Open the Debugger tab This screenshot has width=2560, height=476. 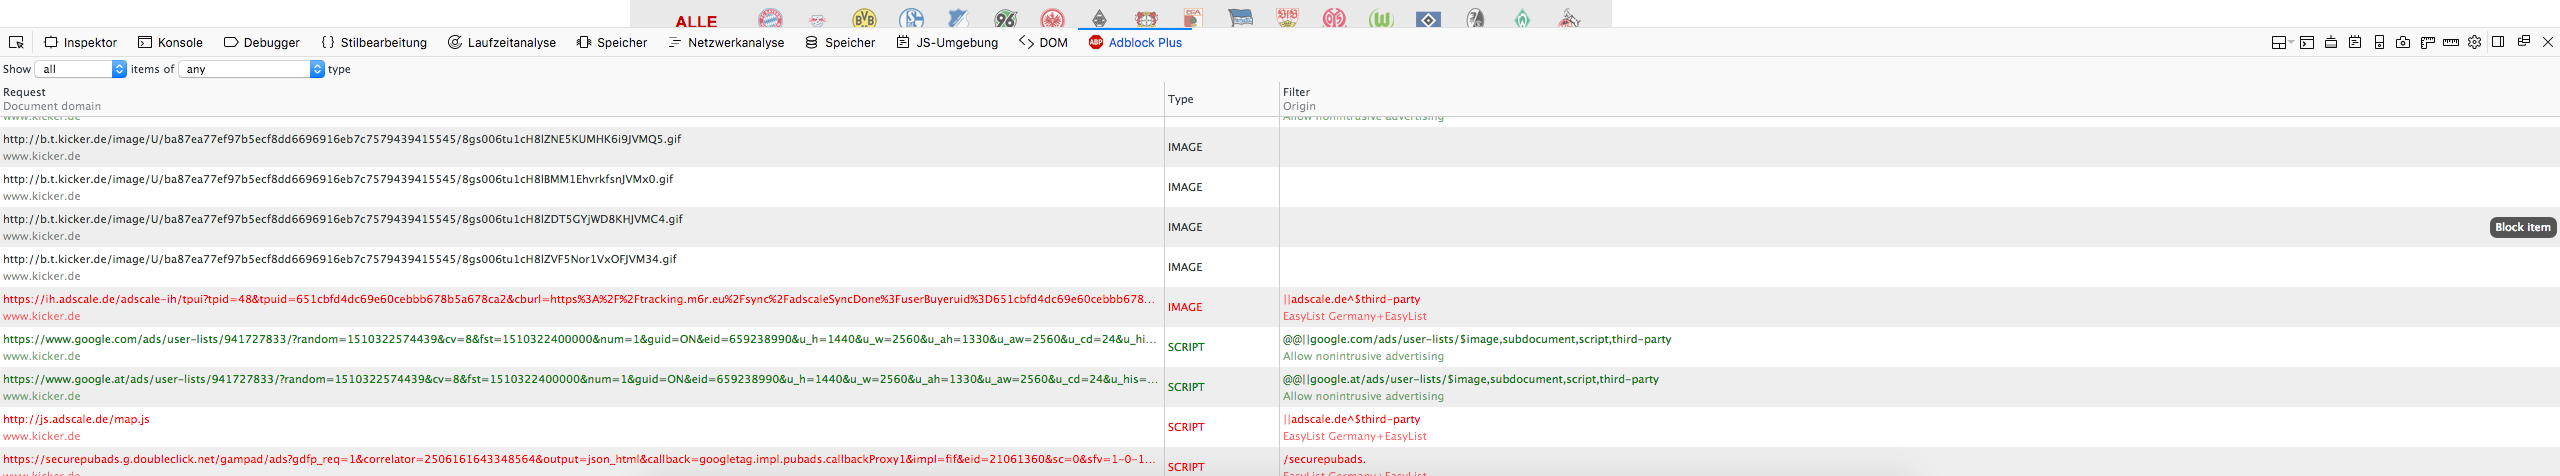262,42
